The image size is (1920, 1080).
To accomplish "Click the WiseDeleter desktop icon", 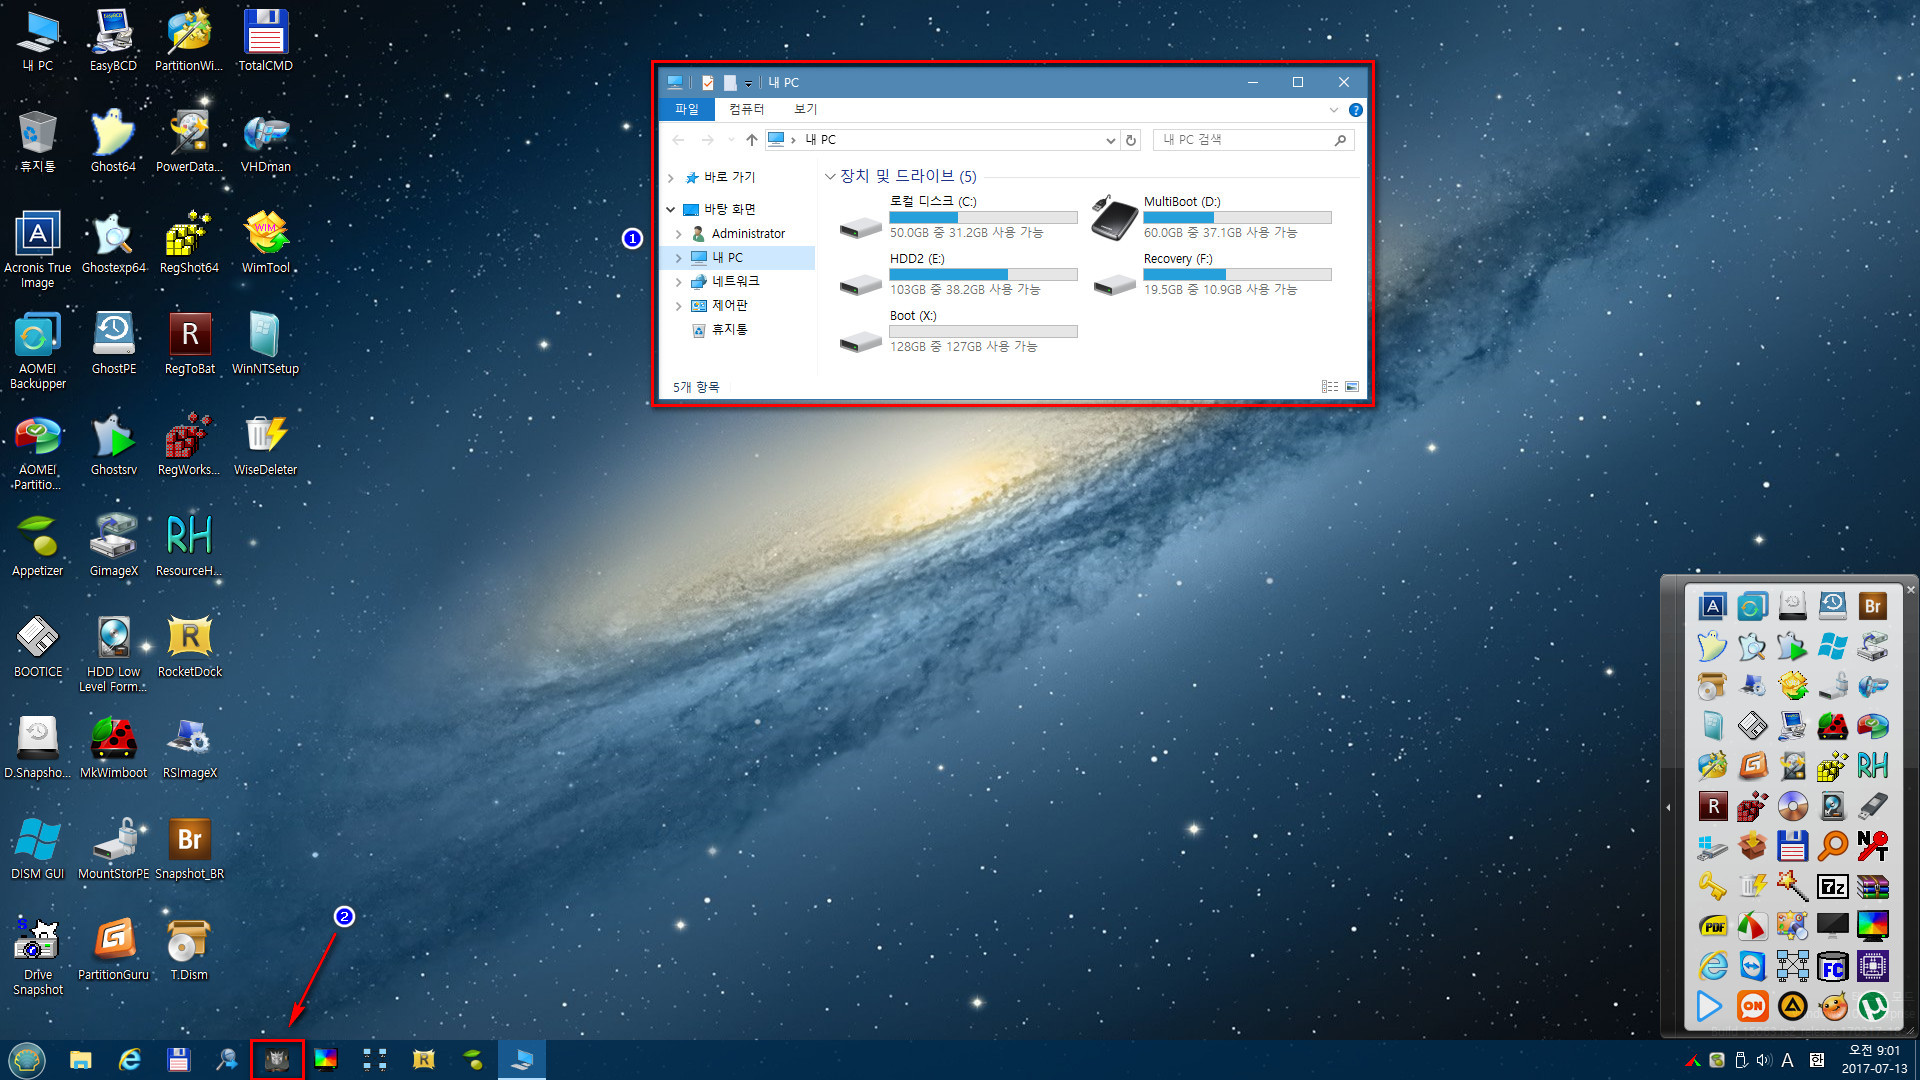I will click(265, 444).
